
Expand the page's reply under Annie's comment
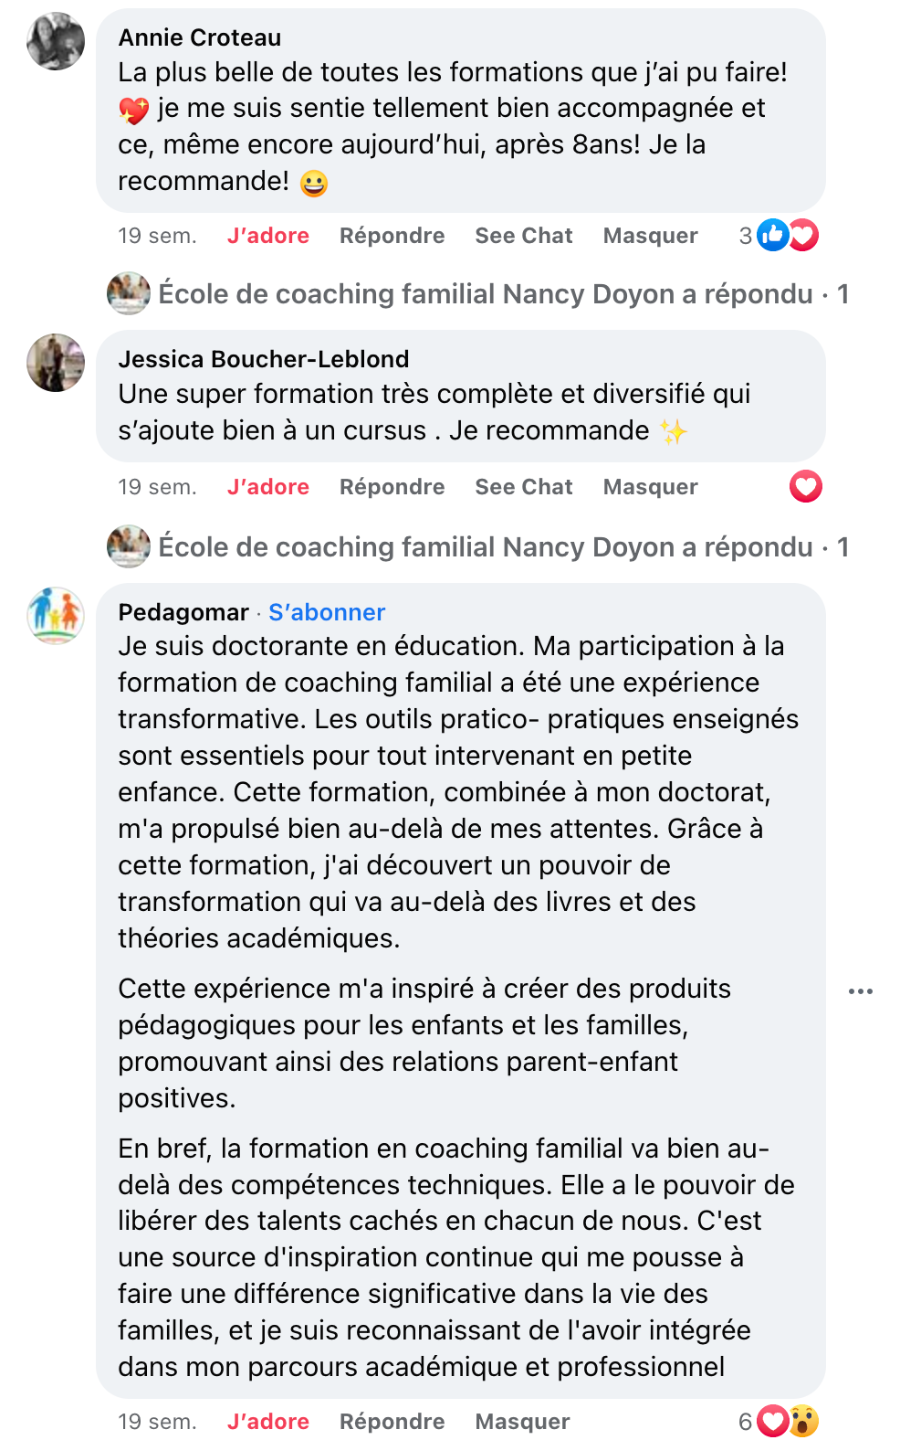(485, 294)
